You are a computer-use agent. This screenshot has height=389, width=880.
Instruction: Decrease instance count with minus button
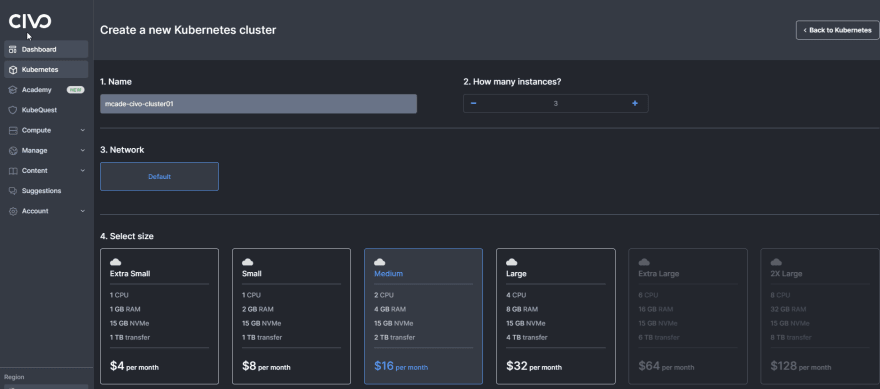(x=474, y=103)
